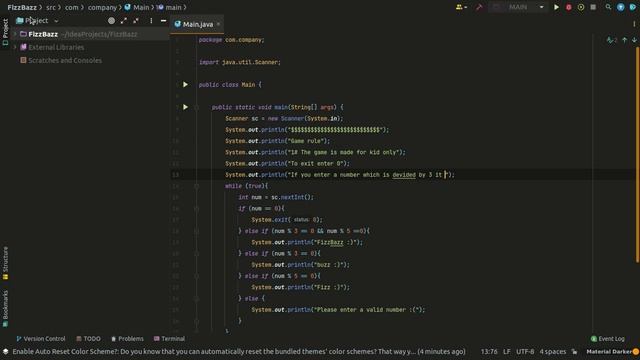The height and width of the screenshot is (360, 640).
Task: Open the editor tabs kebab menu
Action: click(634, 24)
